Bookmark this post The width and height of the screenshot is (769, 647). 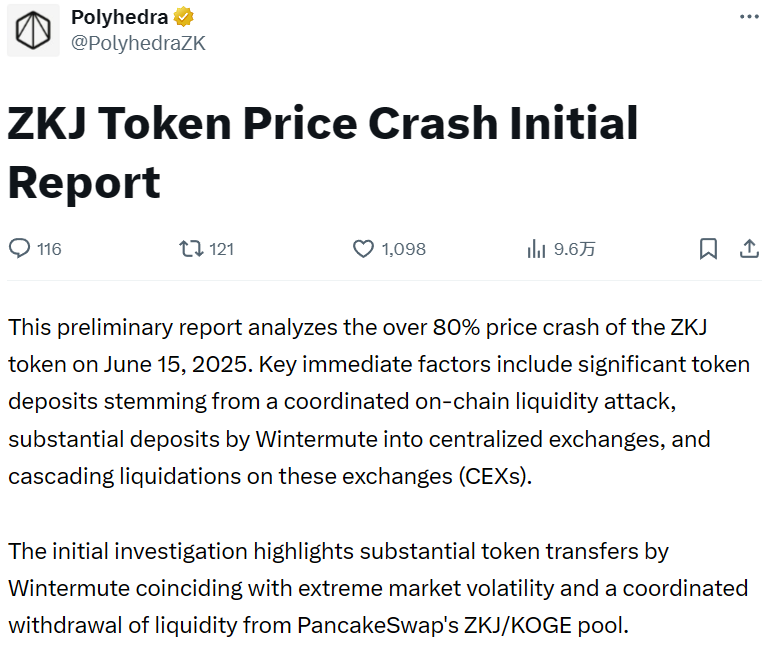click(708, 249)
